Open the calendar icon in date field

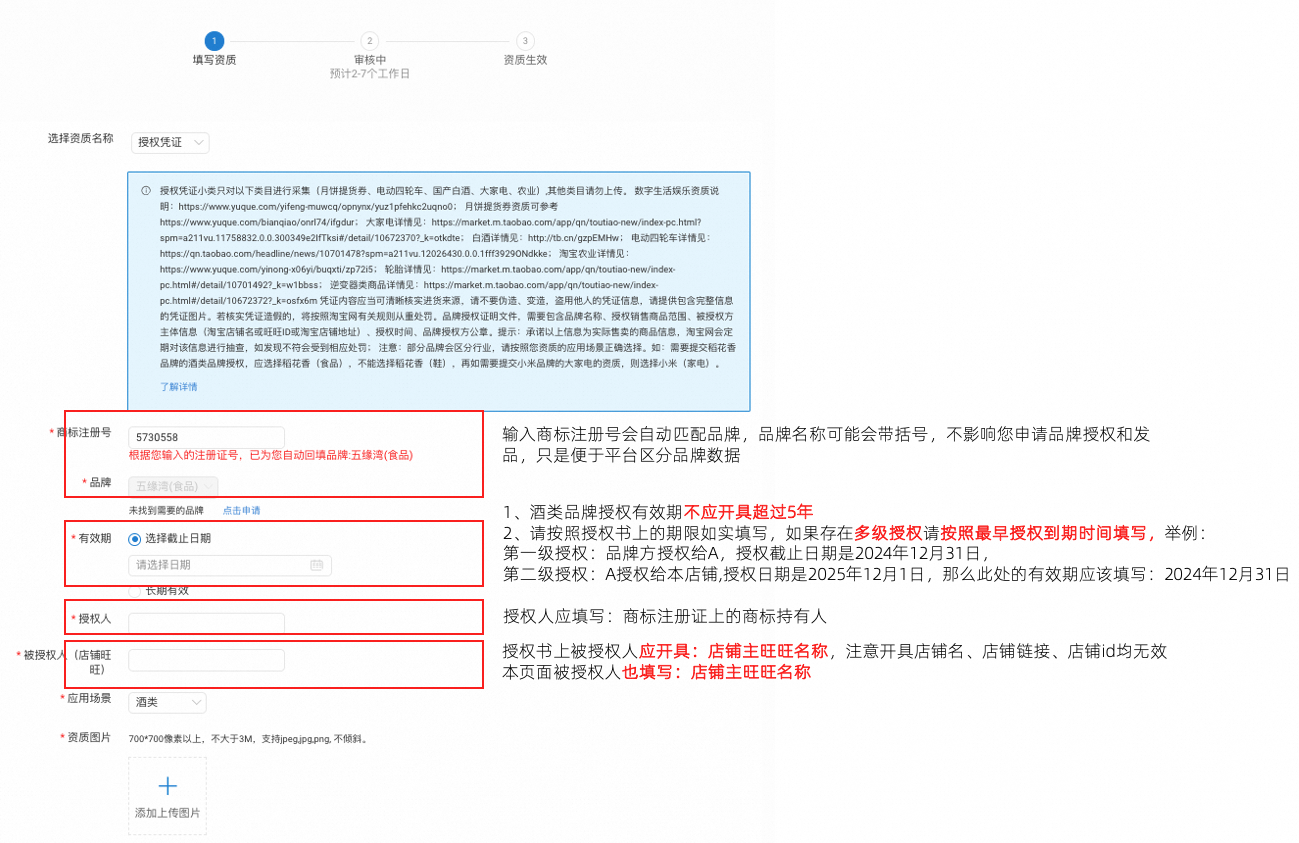[316, 565]
